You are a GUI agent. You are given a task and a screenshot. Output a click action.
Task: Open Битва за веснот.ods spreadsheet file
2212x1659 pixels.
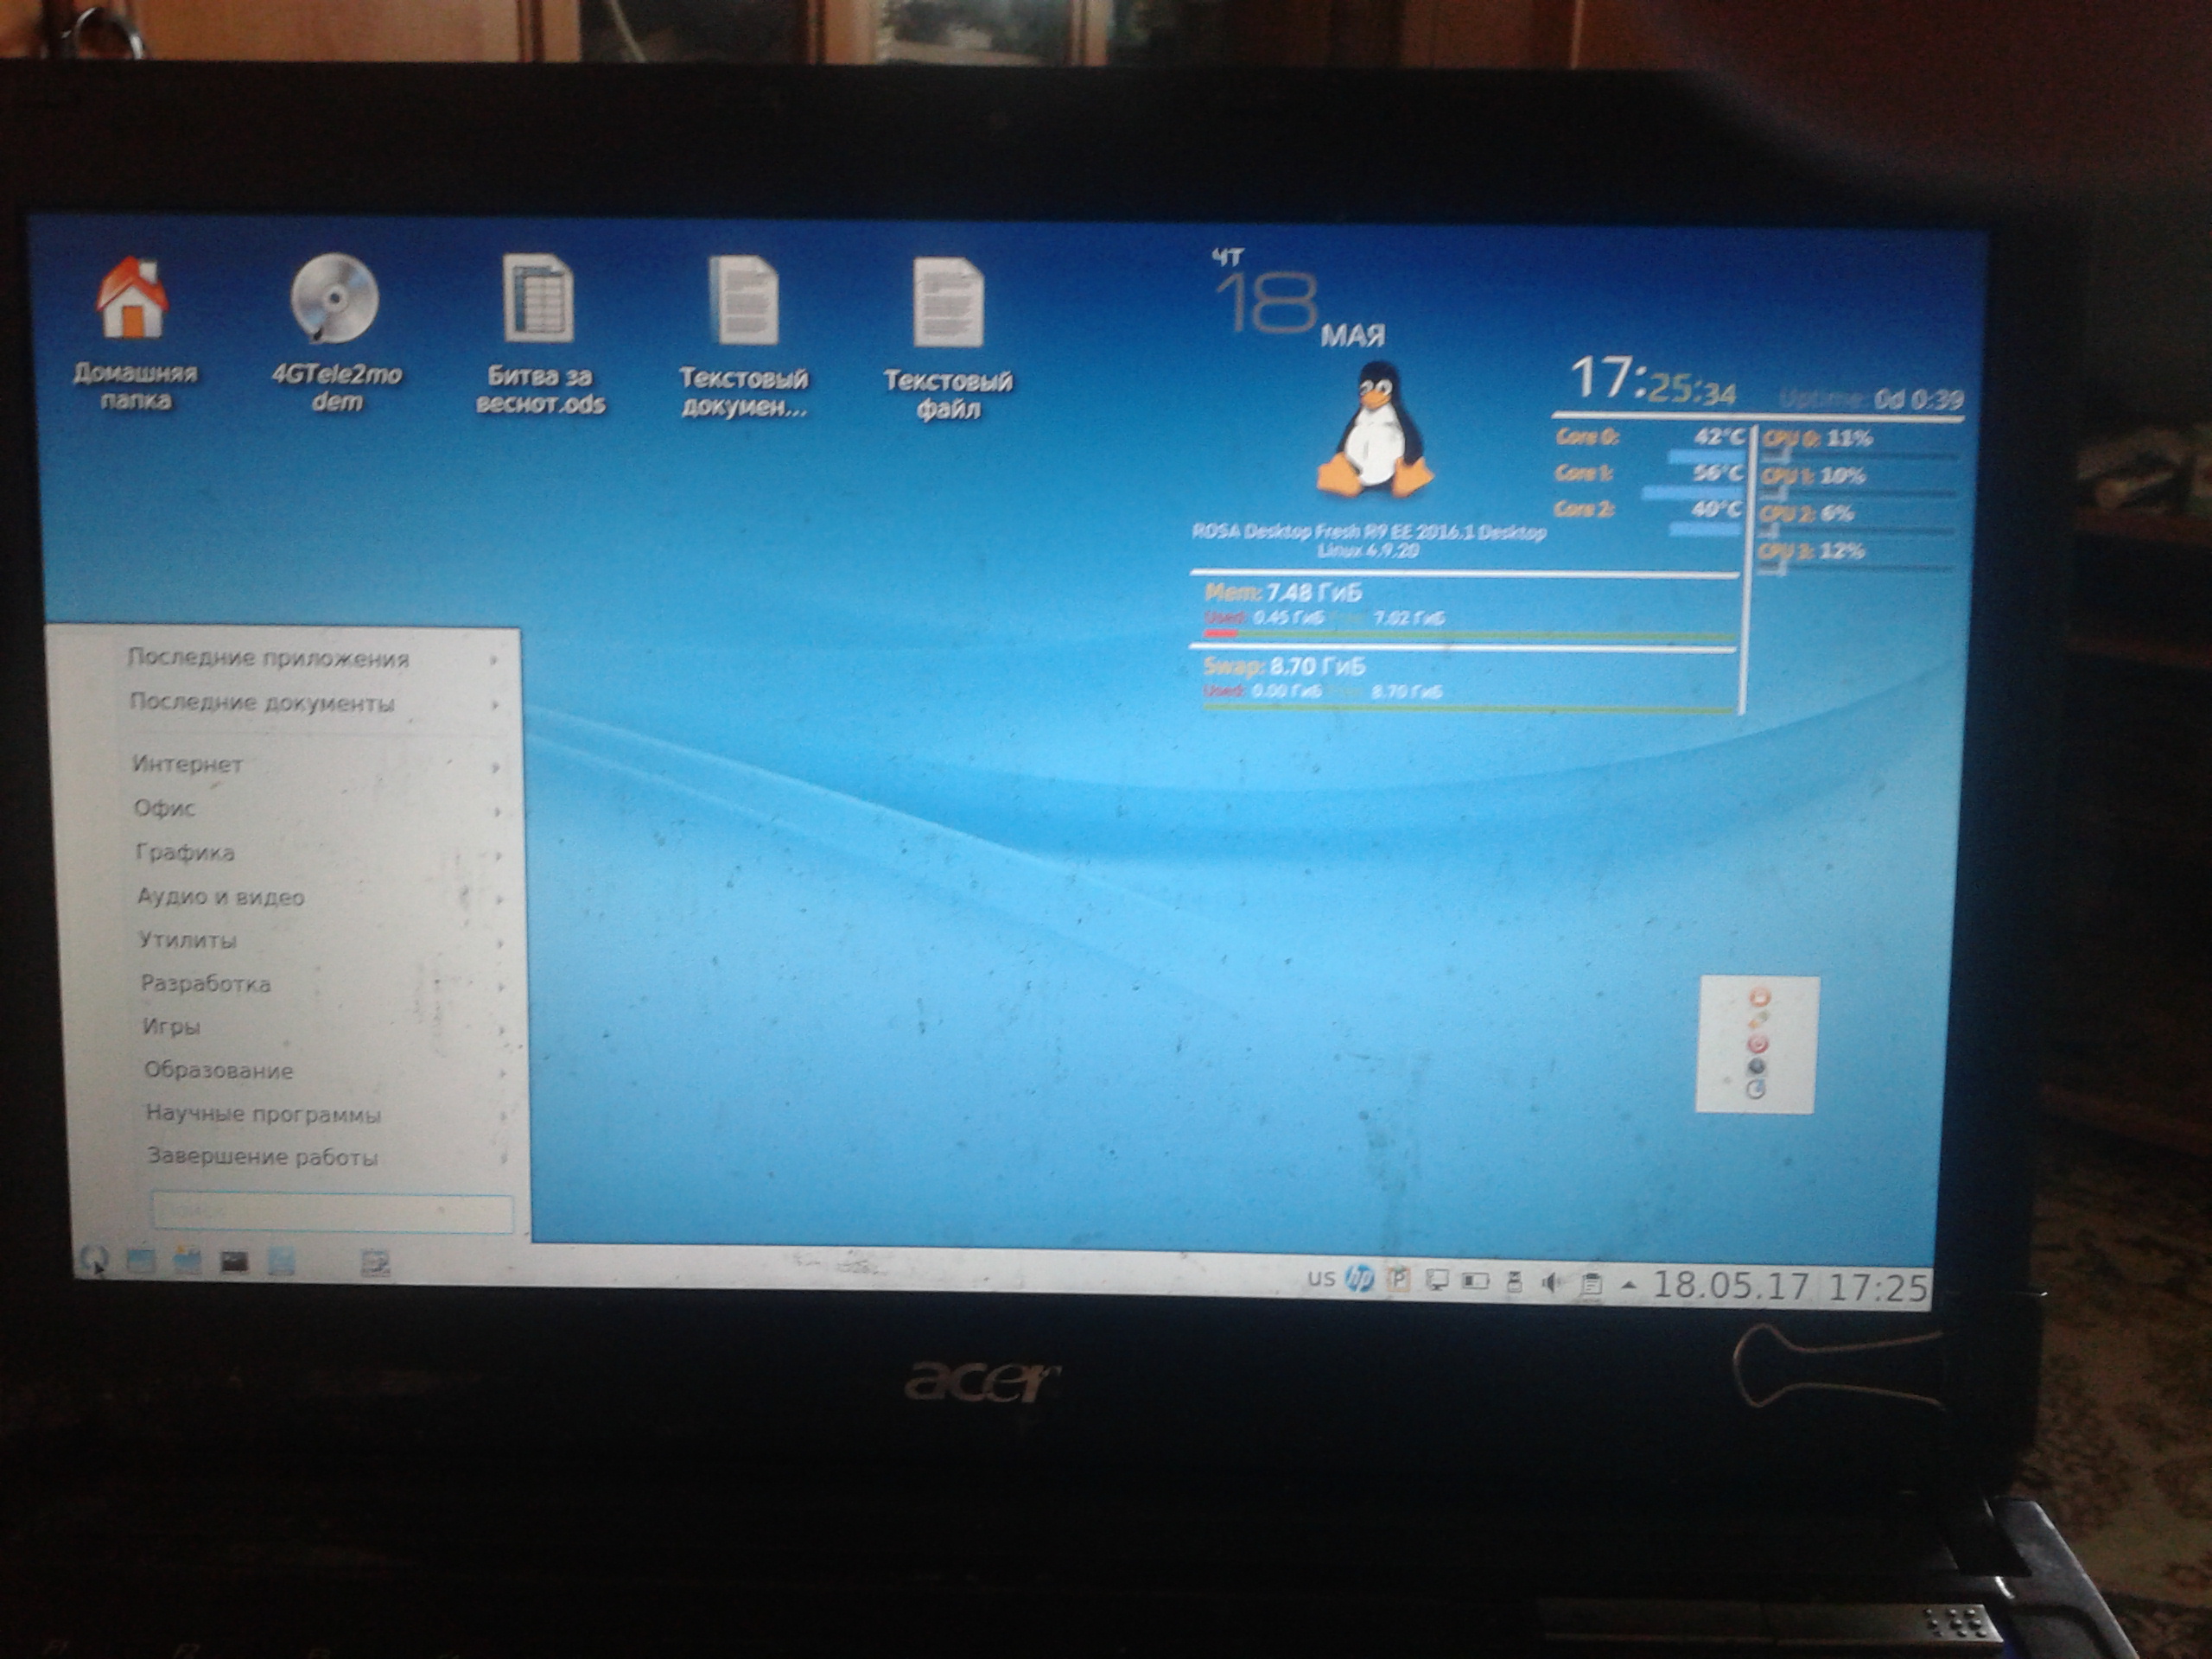pyautogui.click(x=539, y=300)
